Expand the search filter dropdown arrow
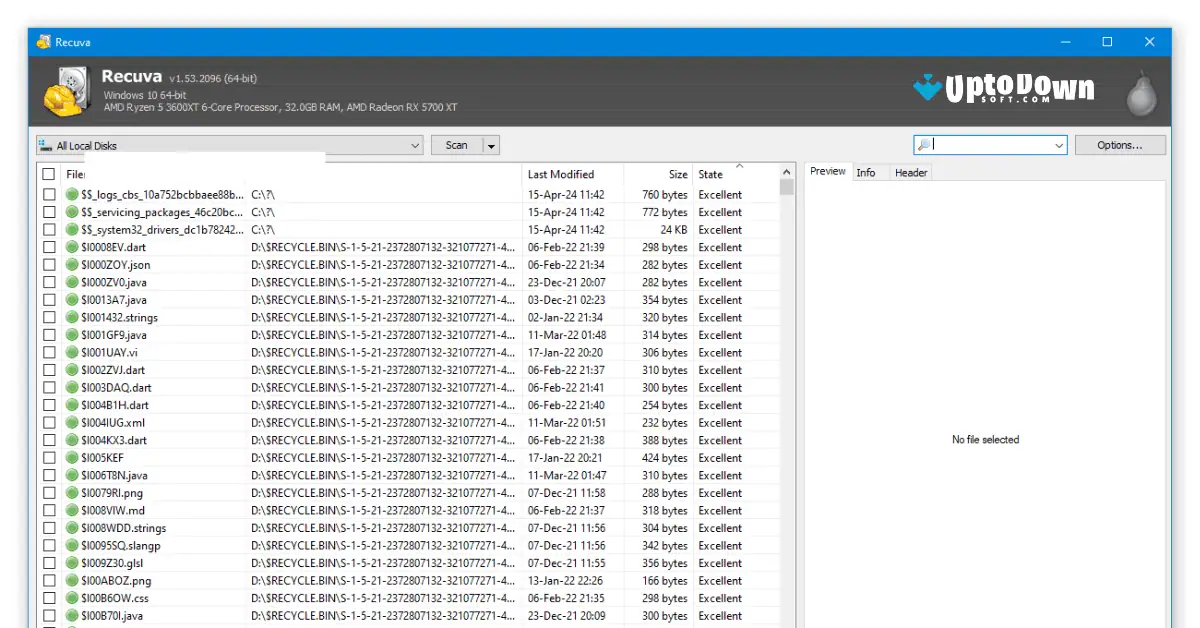This screenshot has width=1200, height=628. pyautogui.click(x=1058, y=144)
